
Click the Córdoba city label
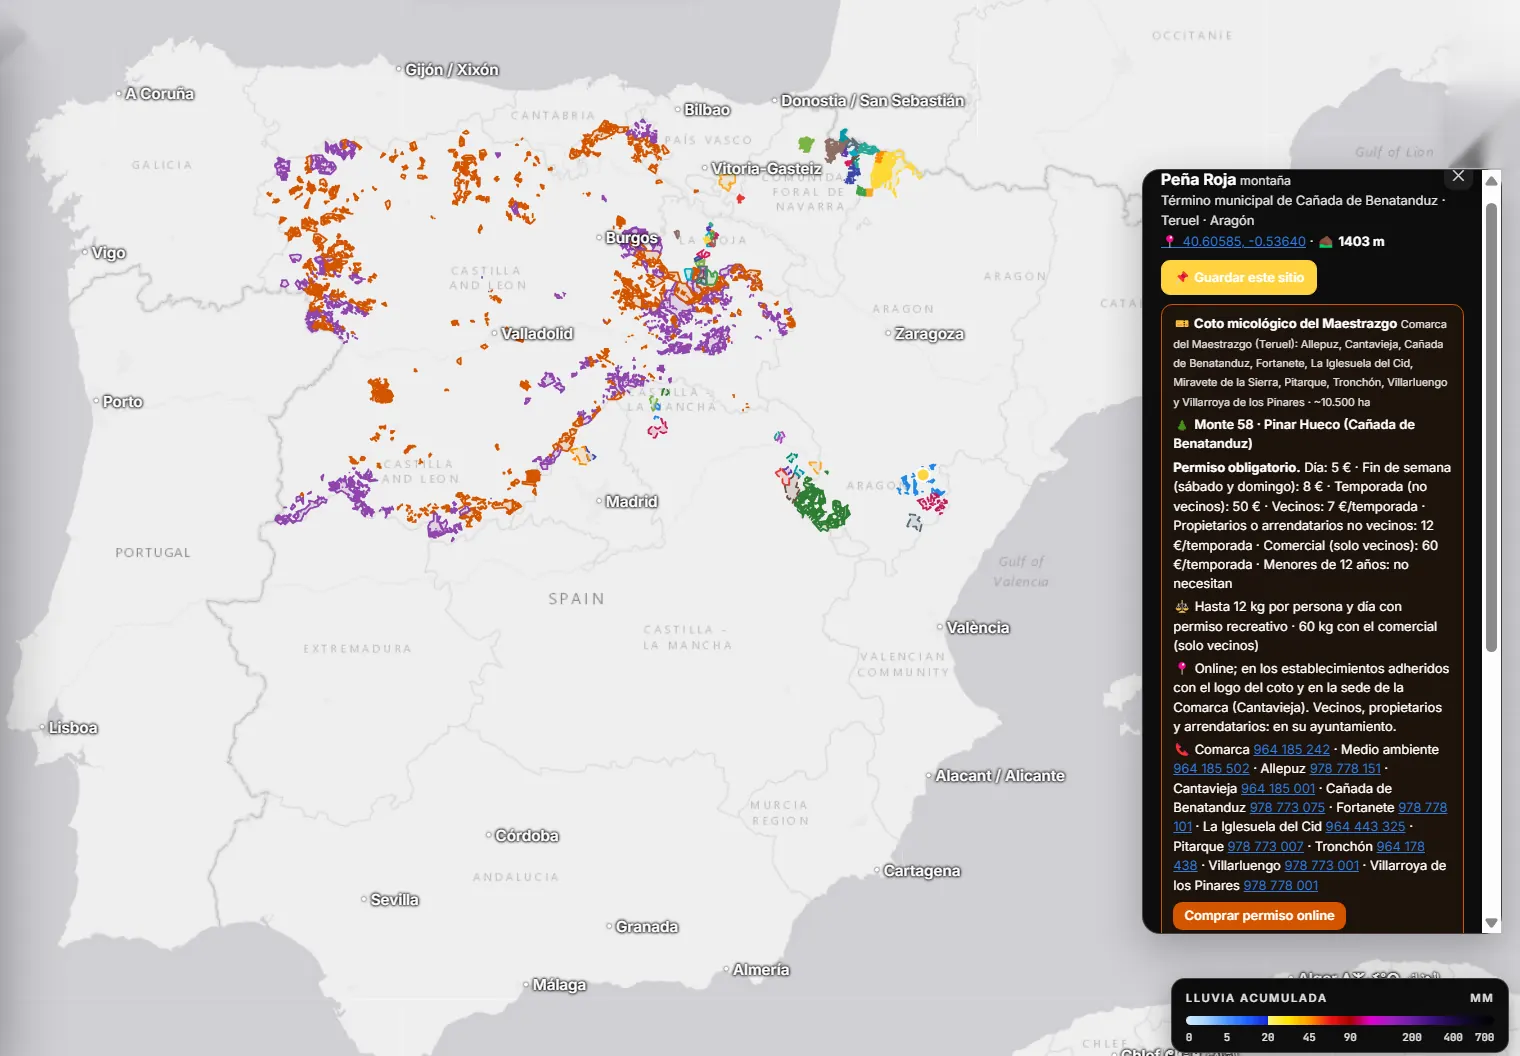pos(526,836)
